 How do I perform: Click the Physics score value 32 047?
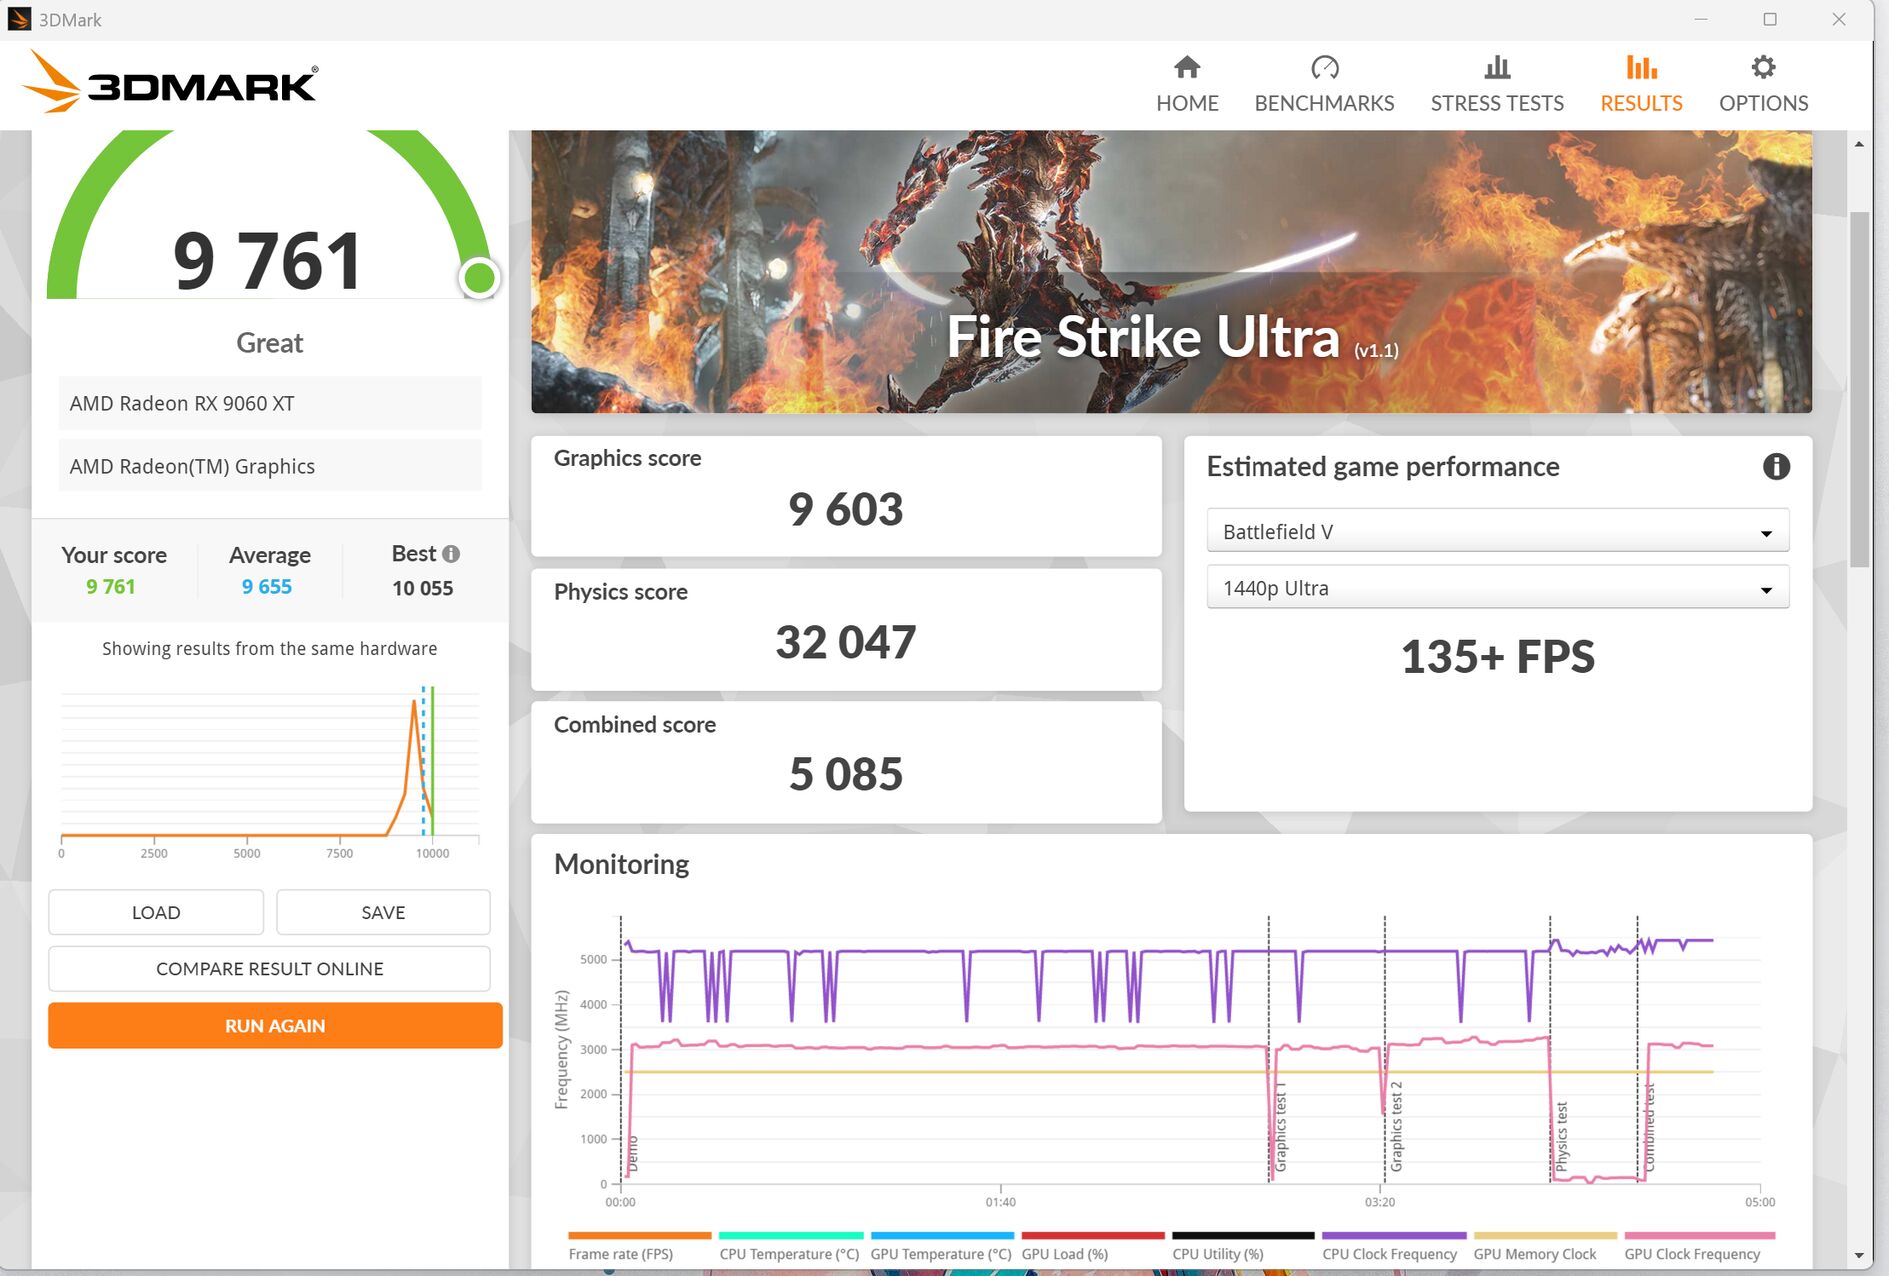pyautogui.click(x=846, y=642)
